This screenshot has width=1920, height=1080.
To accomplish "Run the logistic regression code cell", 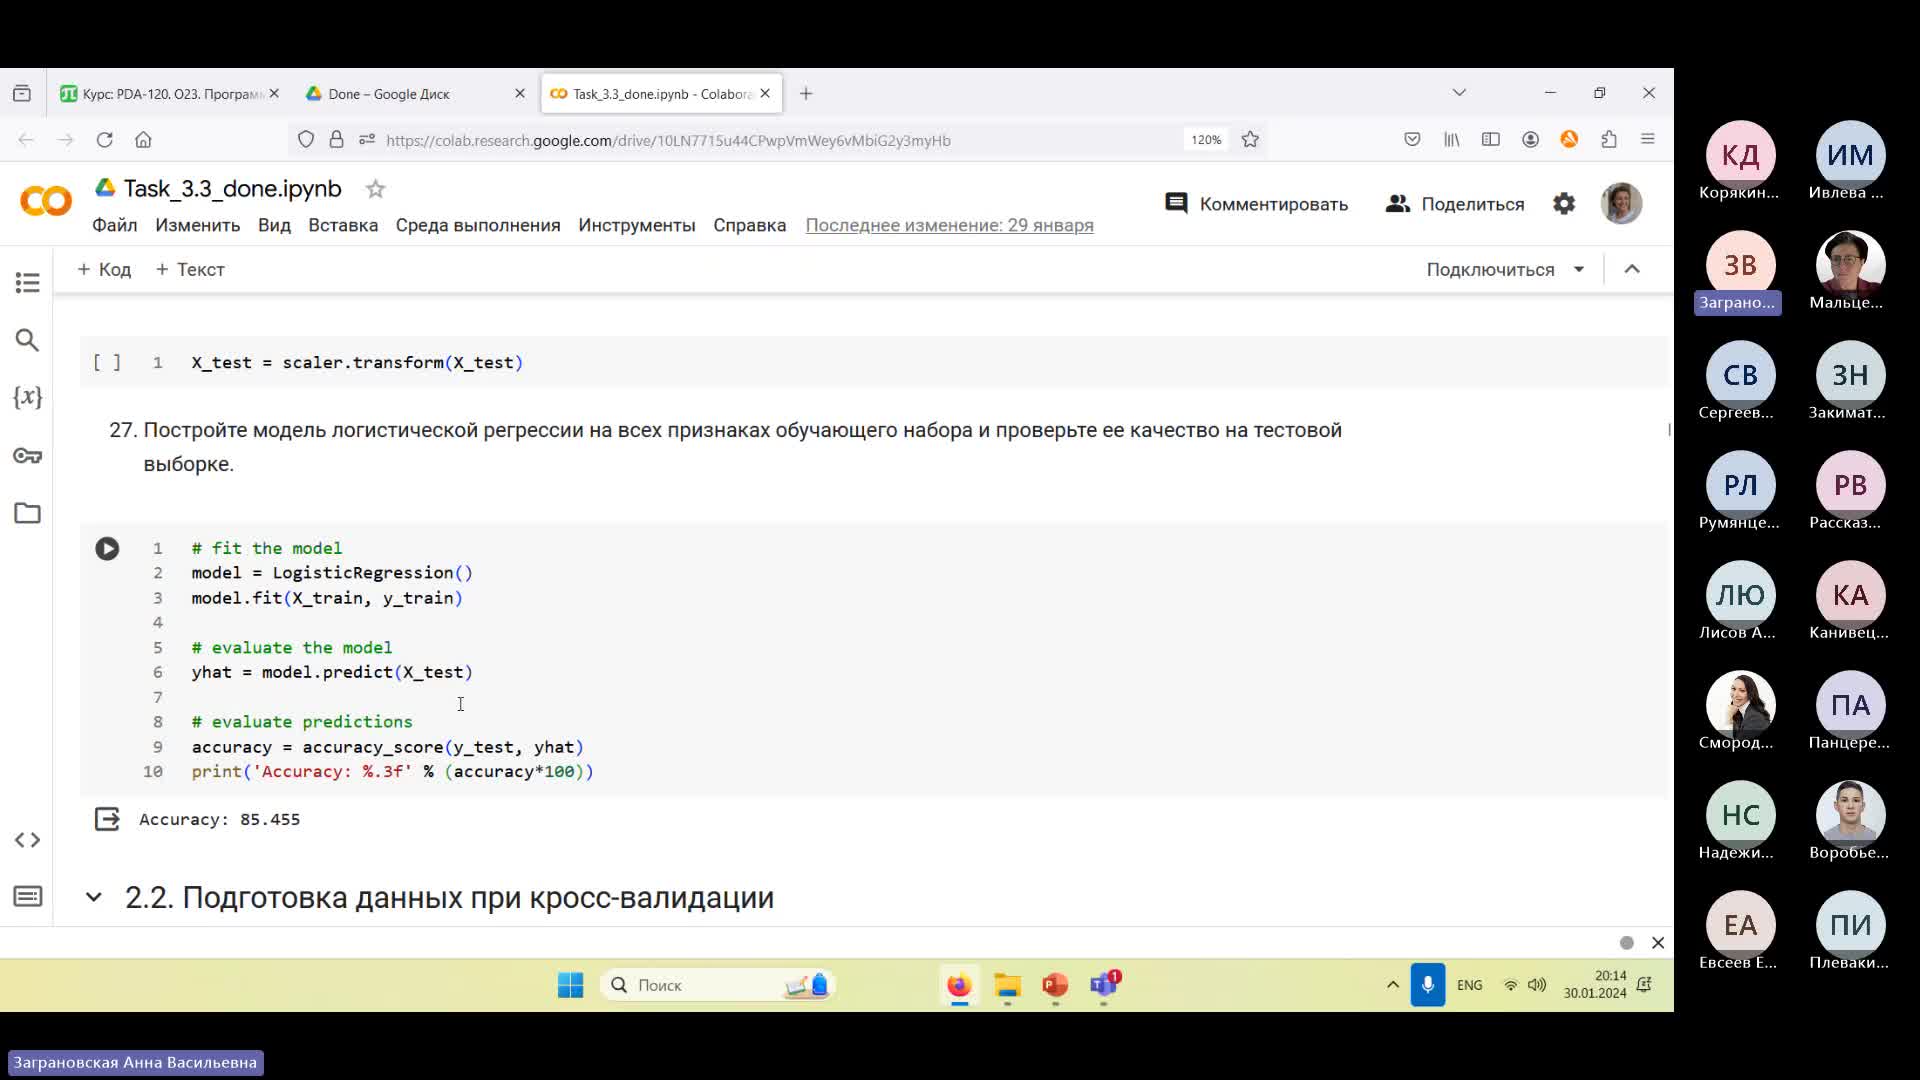I will [x=107, y=549].
